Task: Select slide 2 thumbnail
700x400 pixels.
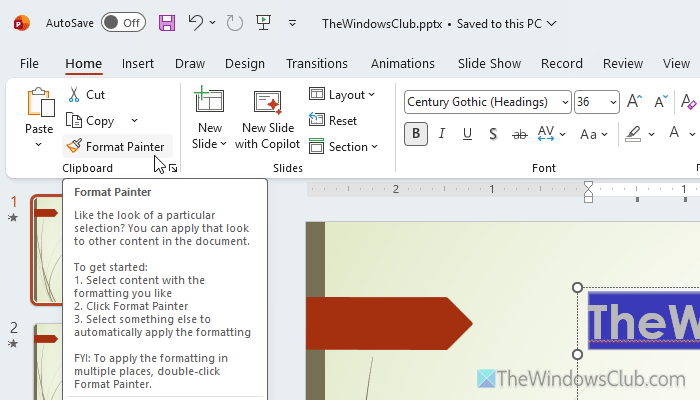Action: [48, 362]
